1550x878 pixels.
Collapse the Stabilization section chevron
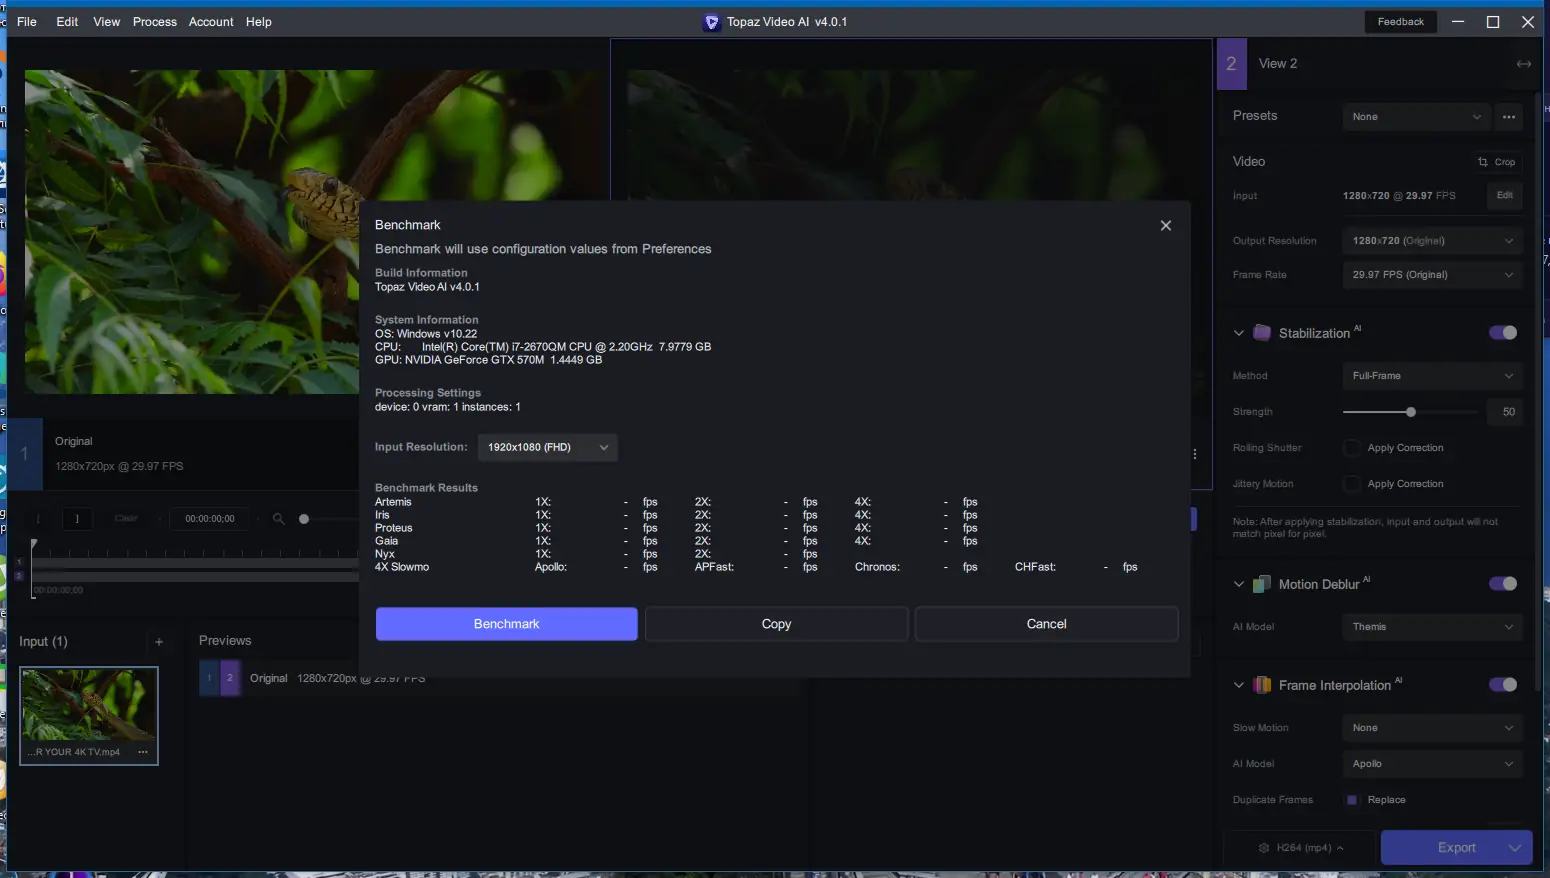click(x=1239, y=333)
